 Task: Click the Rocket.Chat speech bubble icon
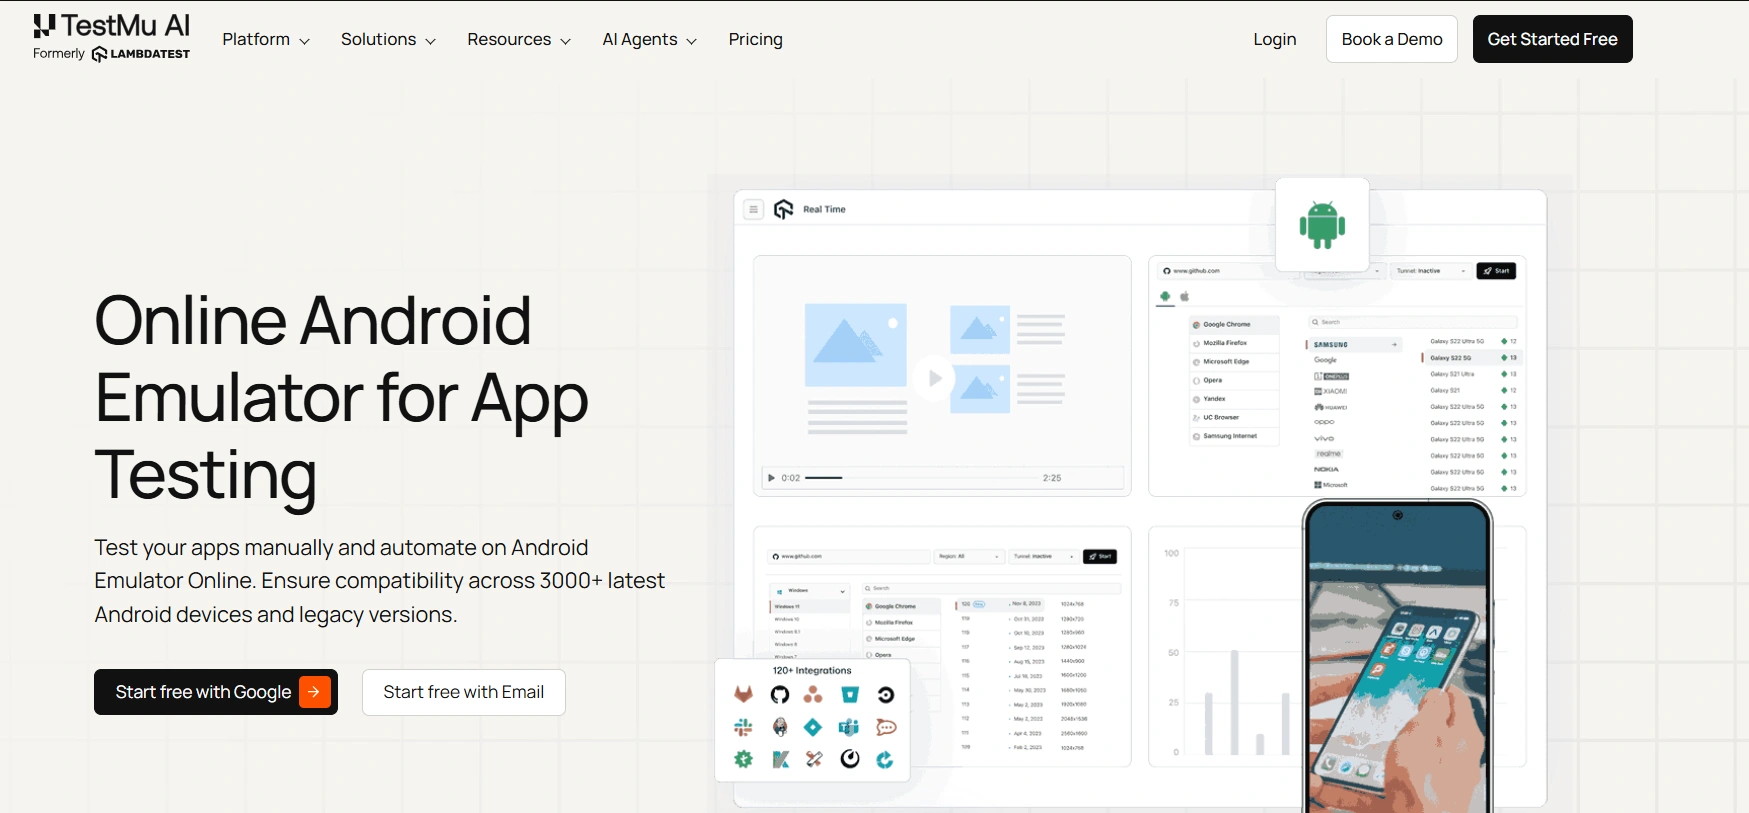coord(886,727)
